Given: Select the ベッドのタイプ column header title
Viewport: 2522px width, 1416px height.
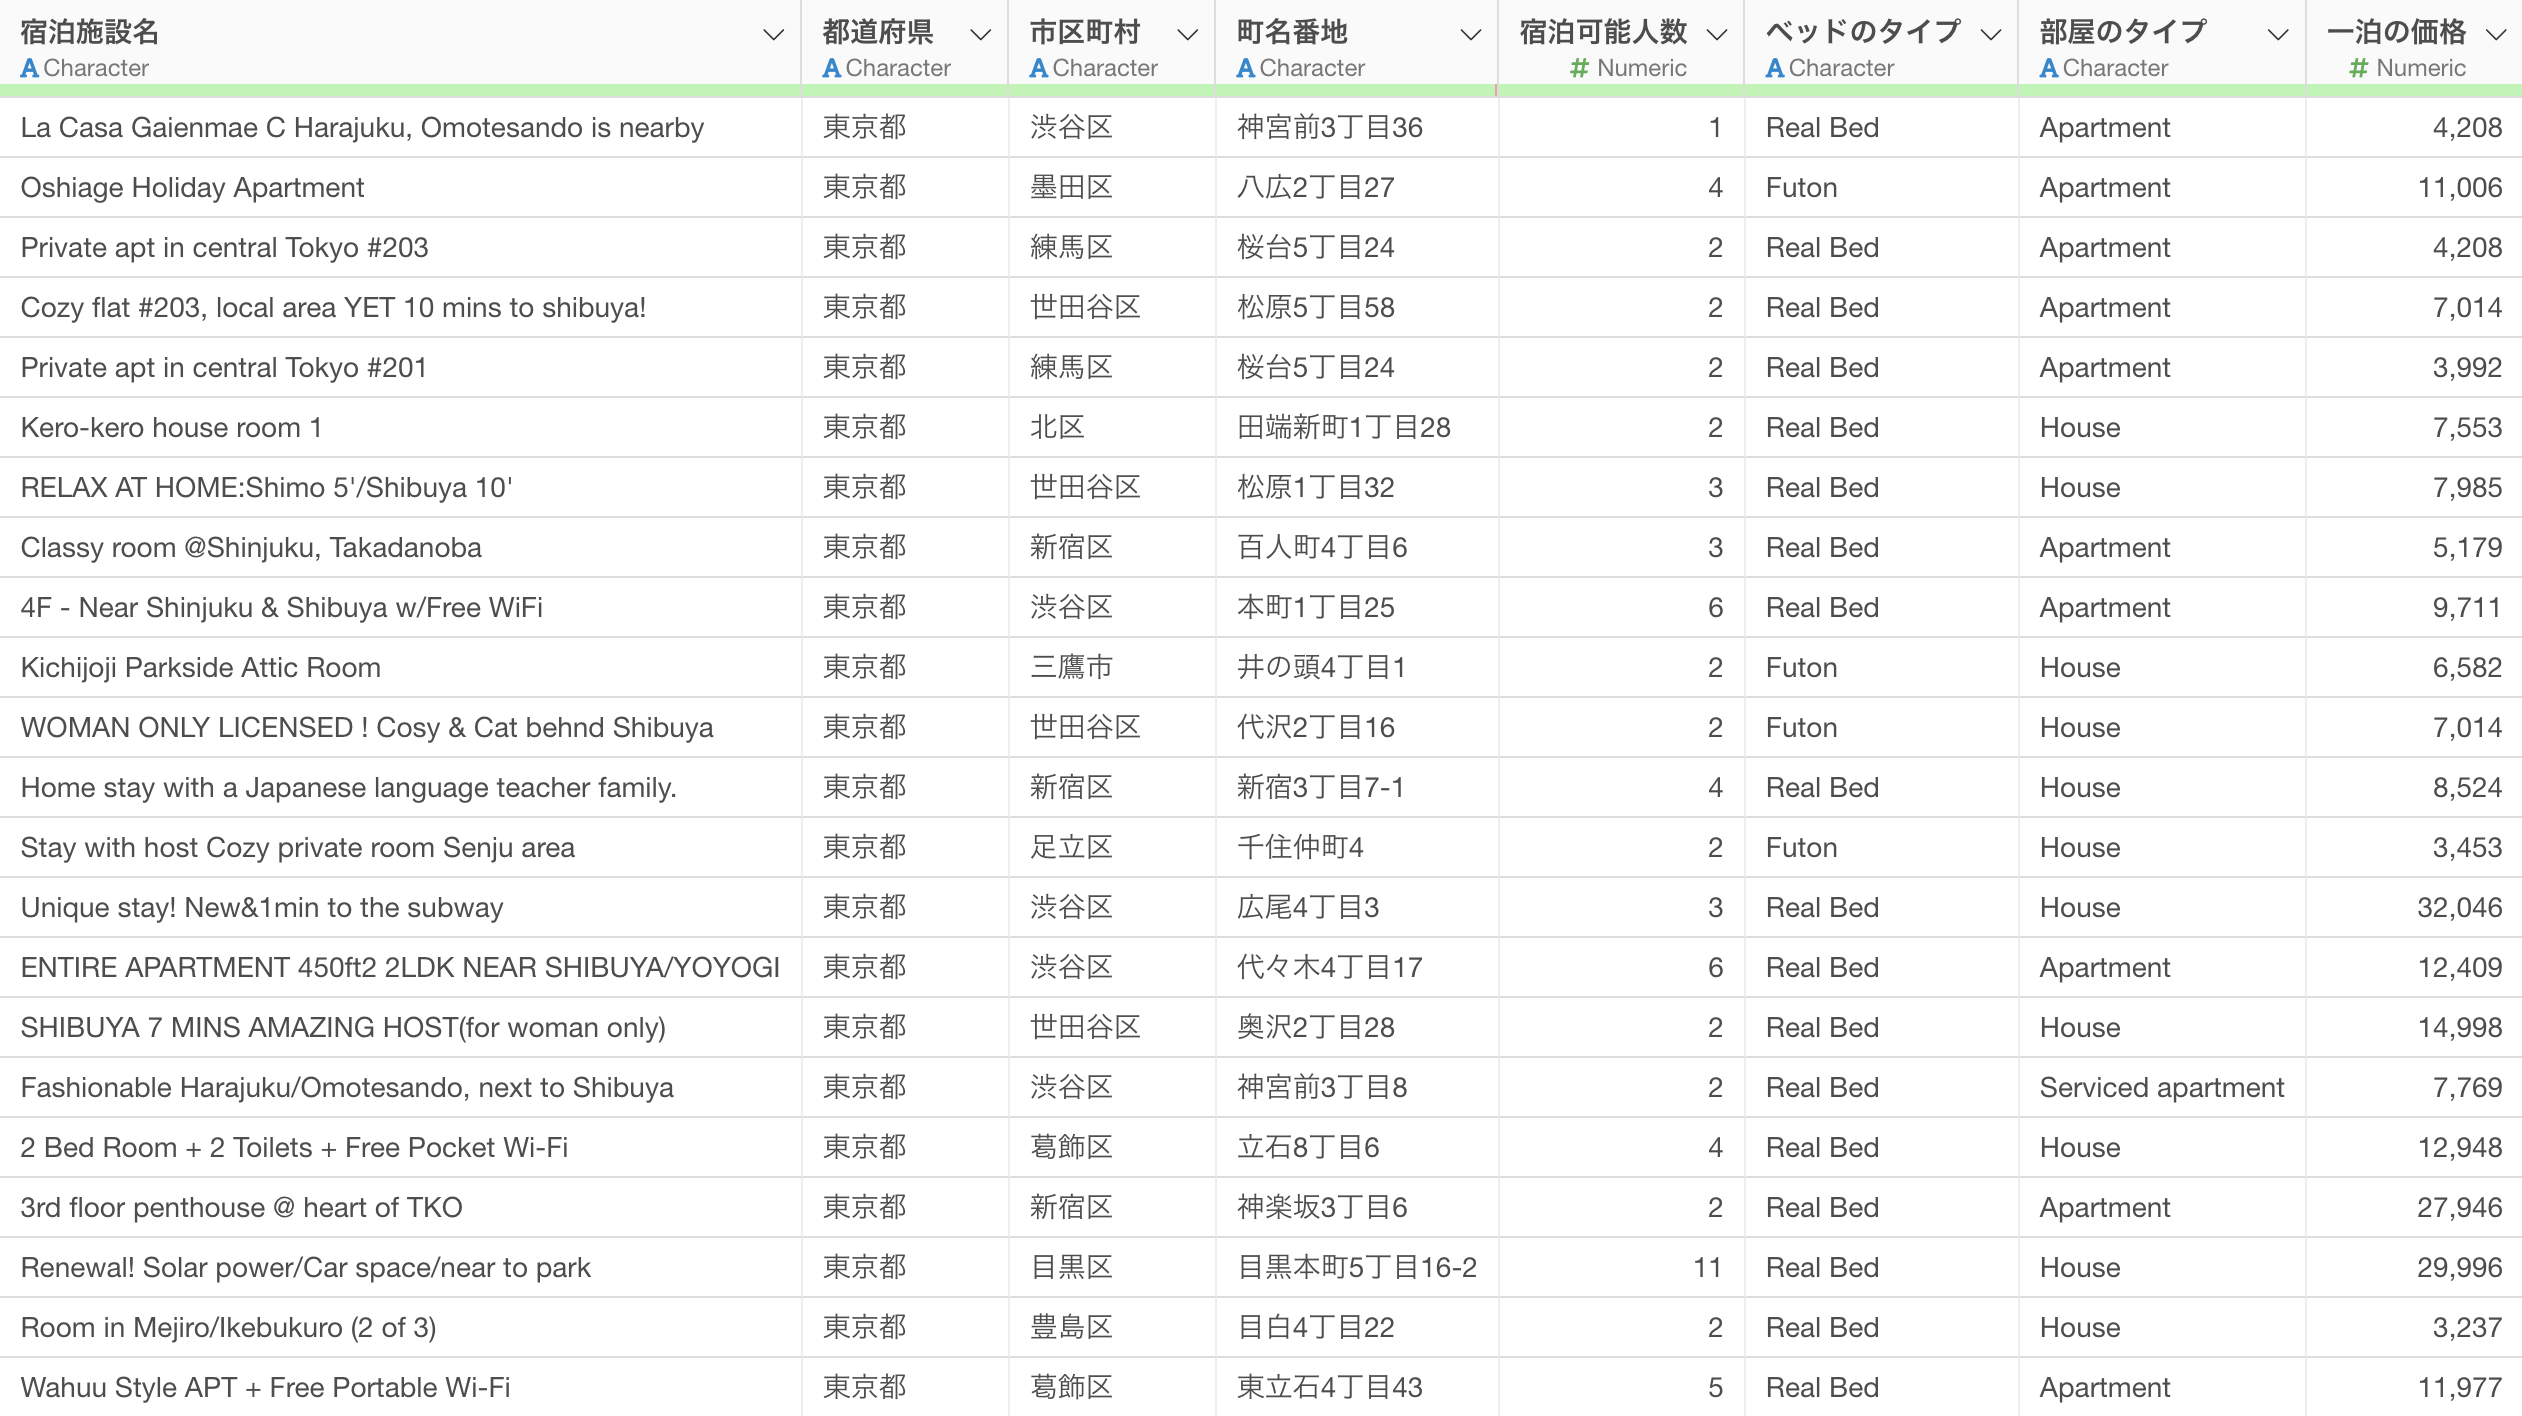Looking at the screenshot, I should 1863,32.
